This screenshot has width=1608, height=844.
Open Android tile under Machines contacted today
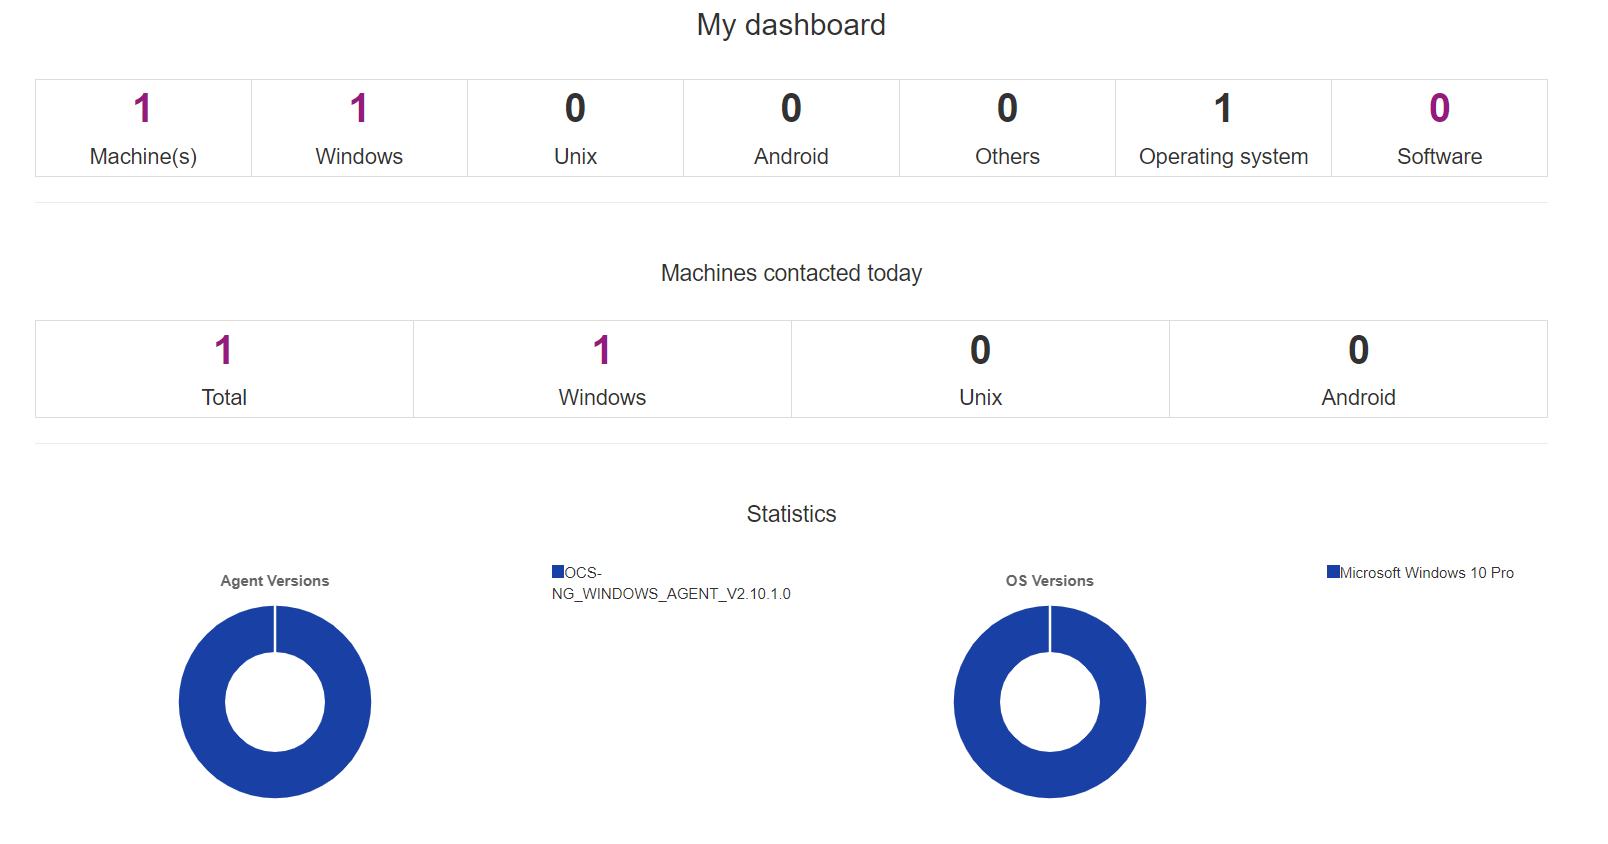click(1358, 369)
